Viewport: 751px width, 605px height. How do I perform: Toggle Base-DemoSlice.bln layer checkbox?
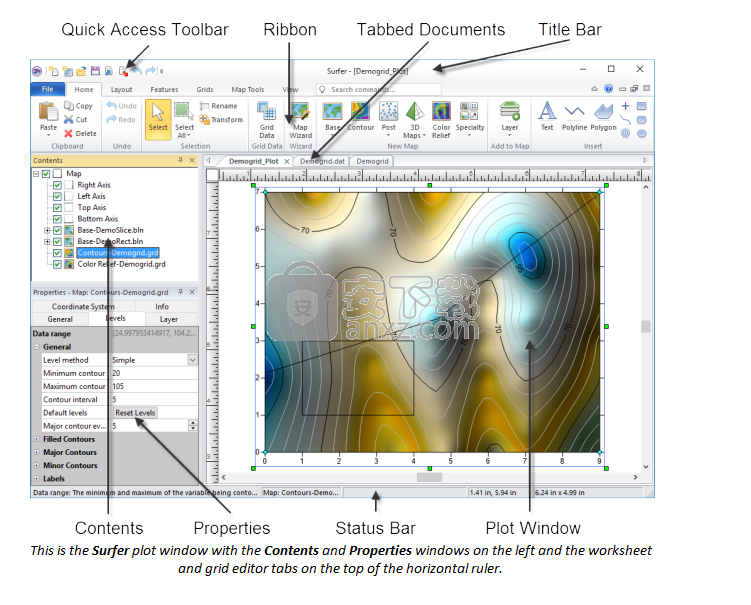pyautogui.click(x=57, y=230)
